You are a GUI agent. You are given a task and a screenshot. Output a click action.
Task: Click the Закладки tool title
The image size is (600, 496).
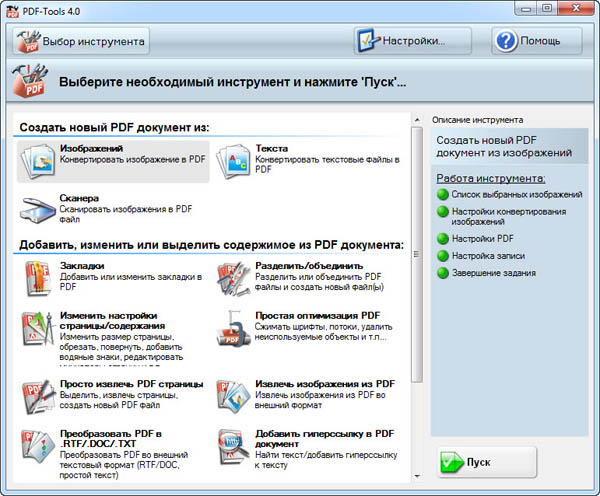click(82, 266)
